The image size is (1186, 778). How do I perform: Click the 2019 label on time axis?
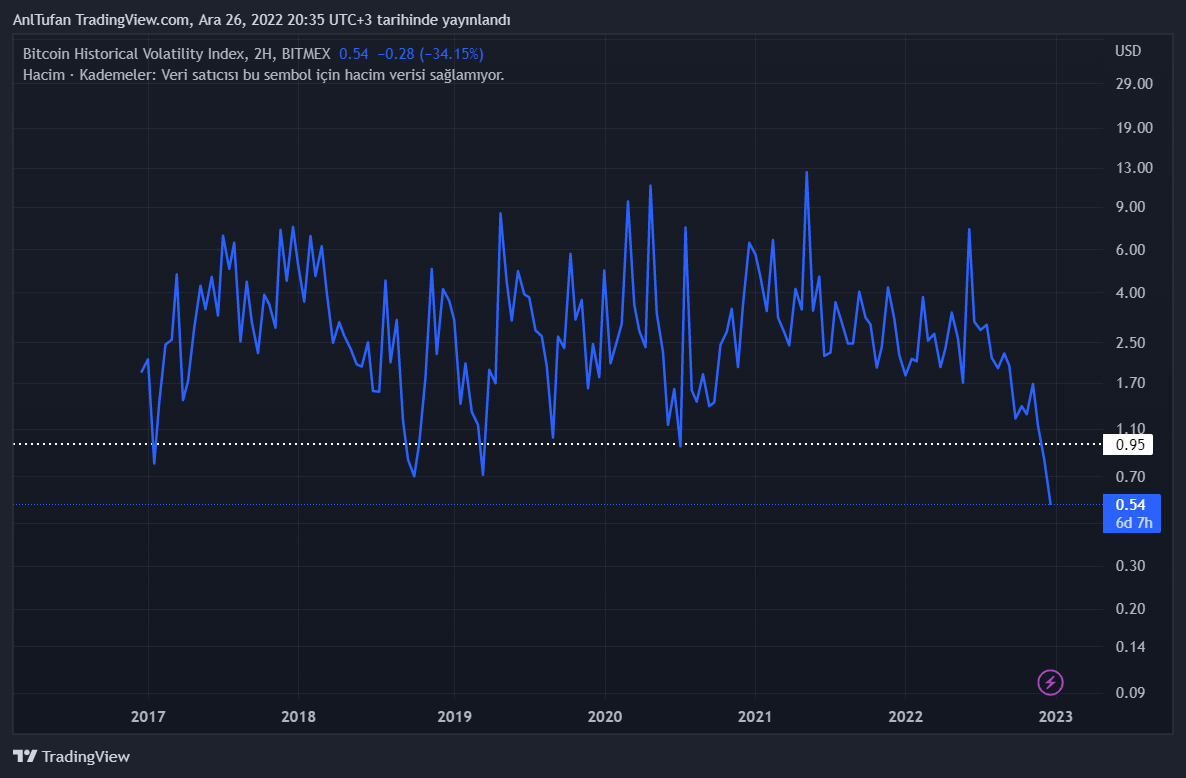[x=454, y=716]
